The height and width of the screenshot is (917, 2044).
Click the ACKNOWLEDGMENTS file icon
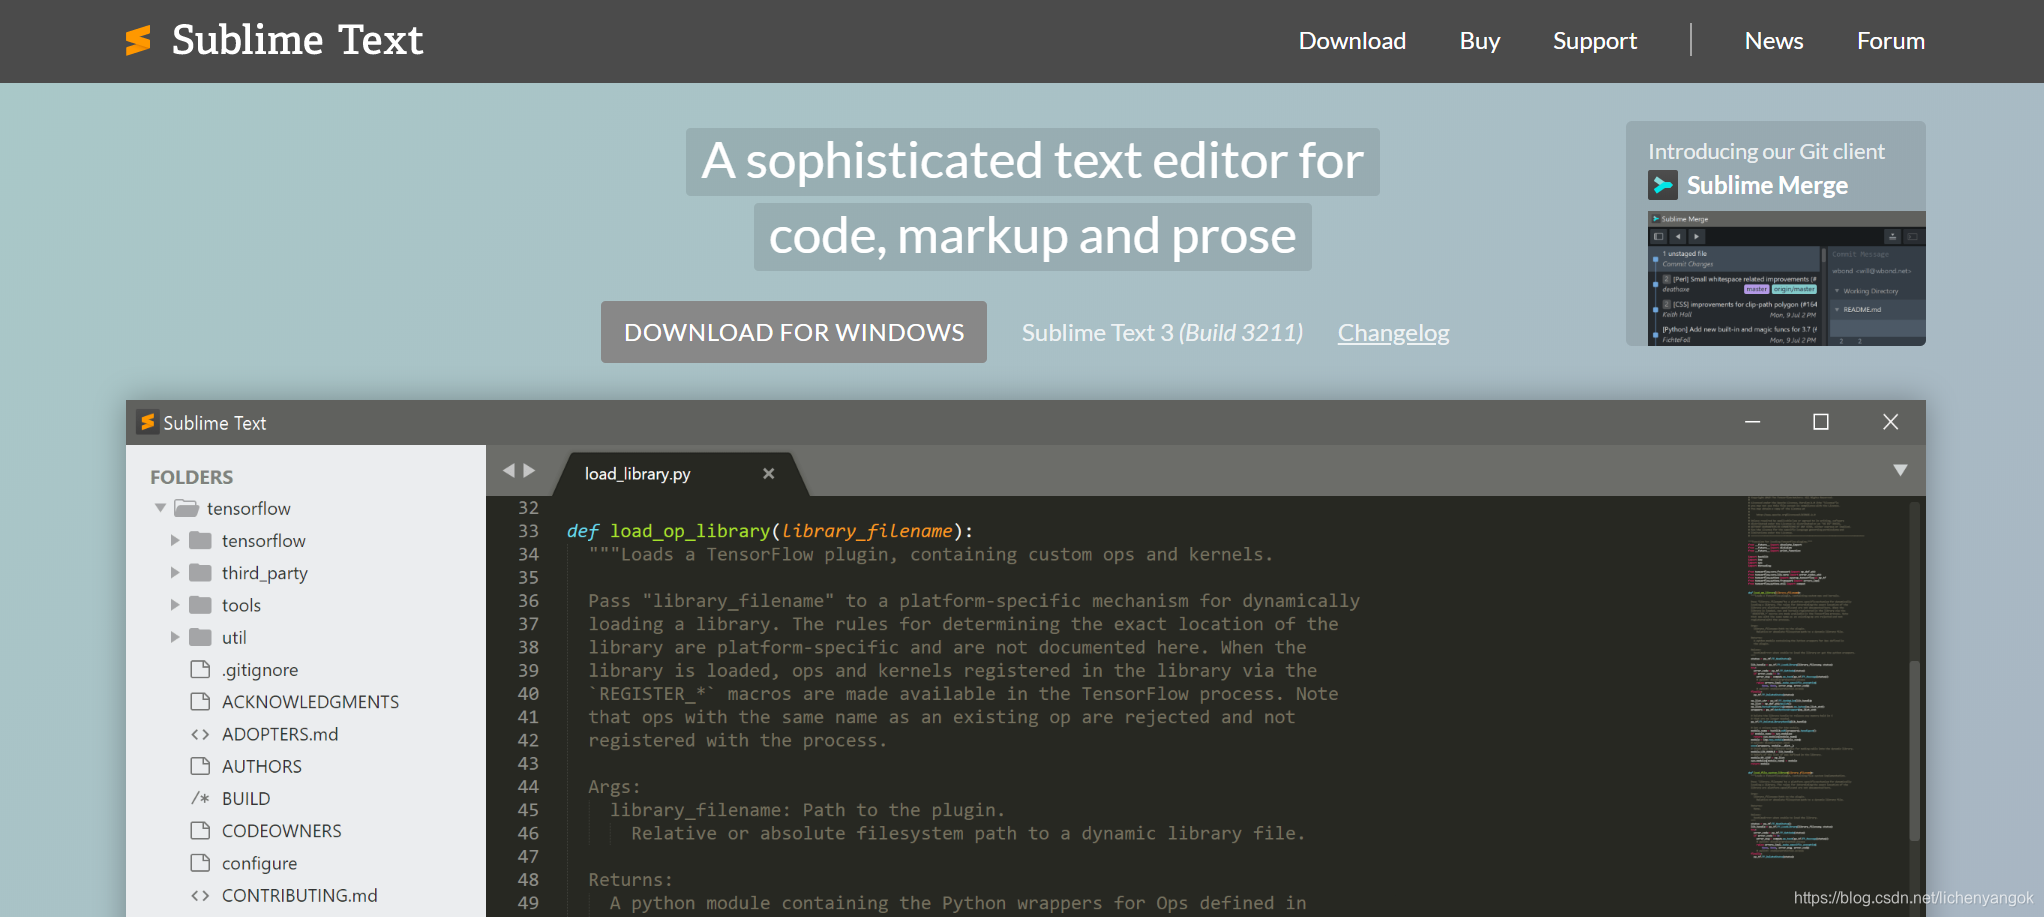click(200, 701)
